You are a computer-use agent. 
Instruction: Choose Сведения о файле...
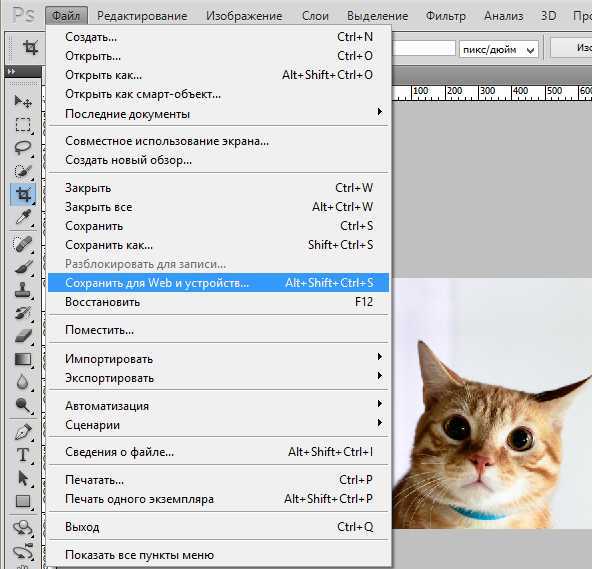pos(218,452)
